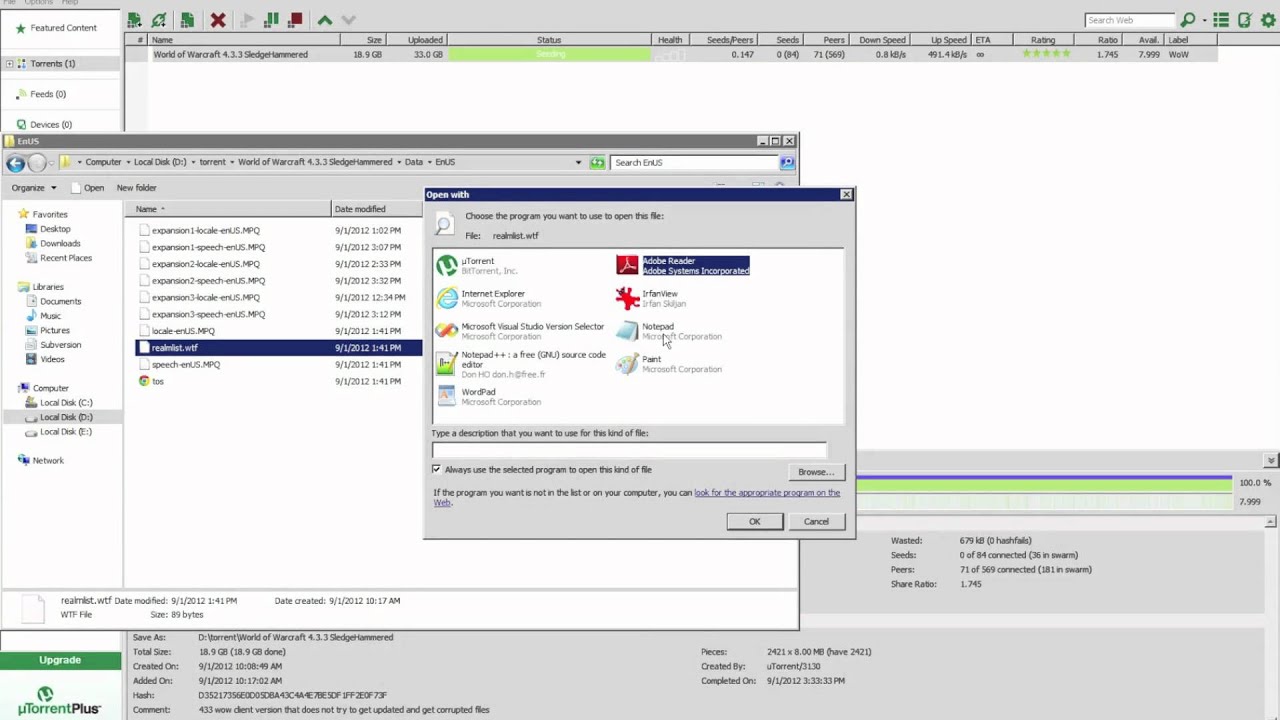Viewport: 1280px width, 720px height.
Task: Click the Search EnUS input field
Action: click(695, 162)
